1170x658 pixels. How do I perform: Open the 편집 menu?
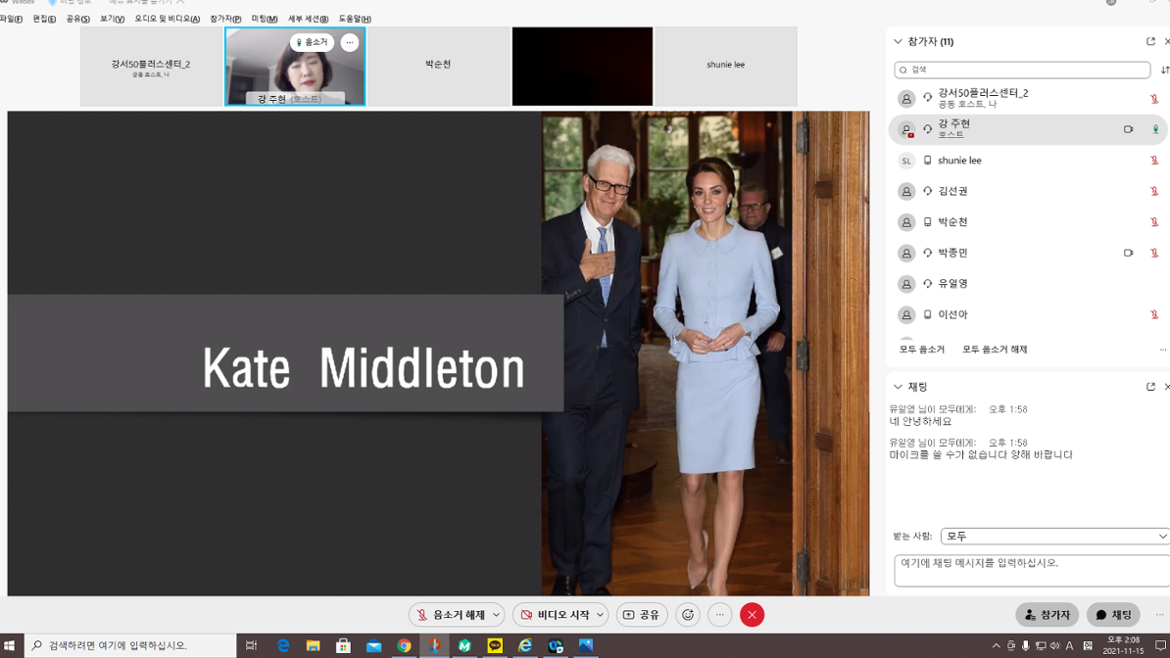44,19
